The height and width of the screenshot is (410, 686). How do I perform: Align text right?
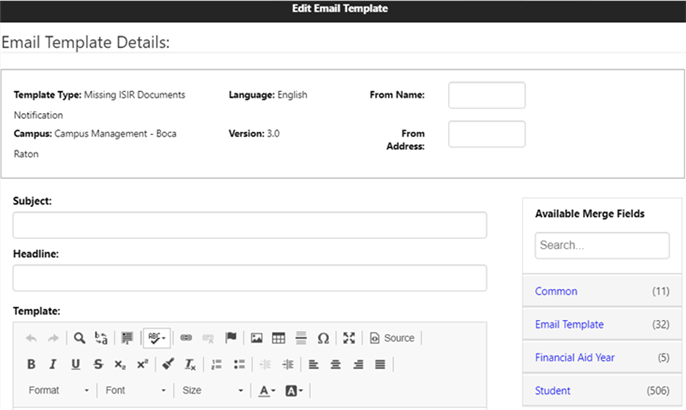358,364
